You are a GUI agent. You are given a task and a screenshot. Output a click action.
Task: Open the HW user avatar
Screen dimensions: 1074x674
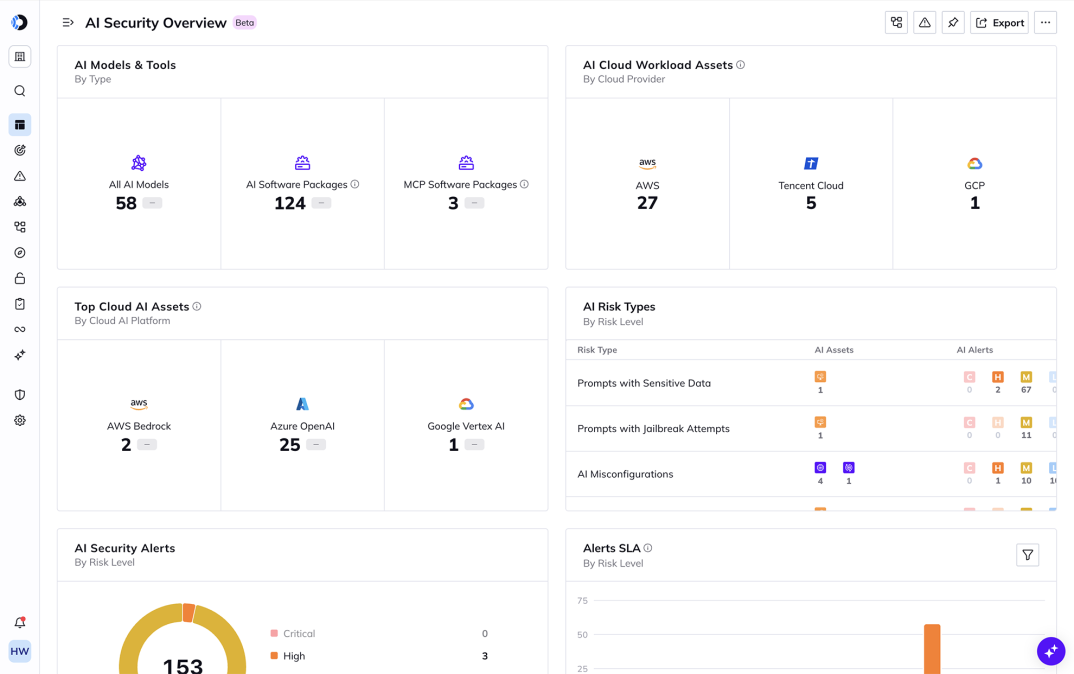[x=20, y=651]
